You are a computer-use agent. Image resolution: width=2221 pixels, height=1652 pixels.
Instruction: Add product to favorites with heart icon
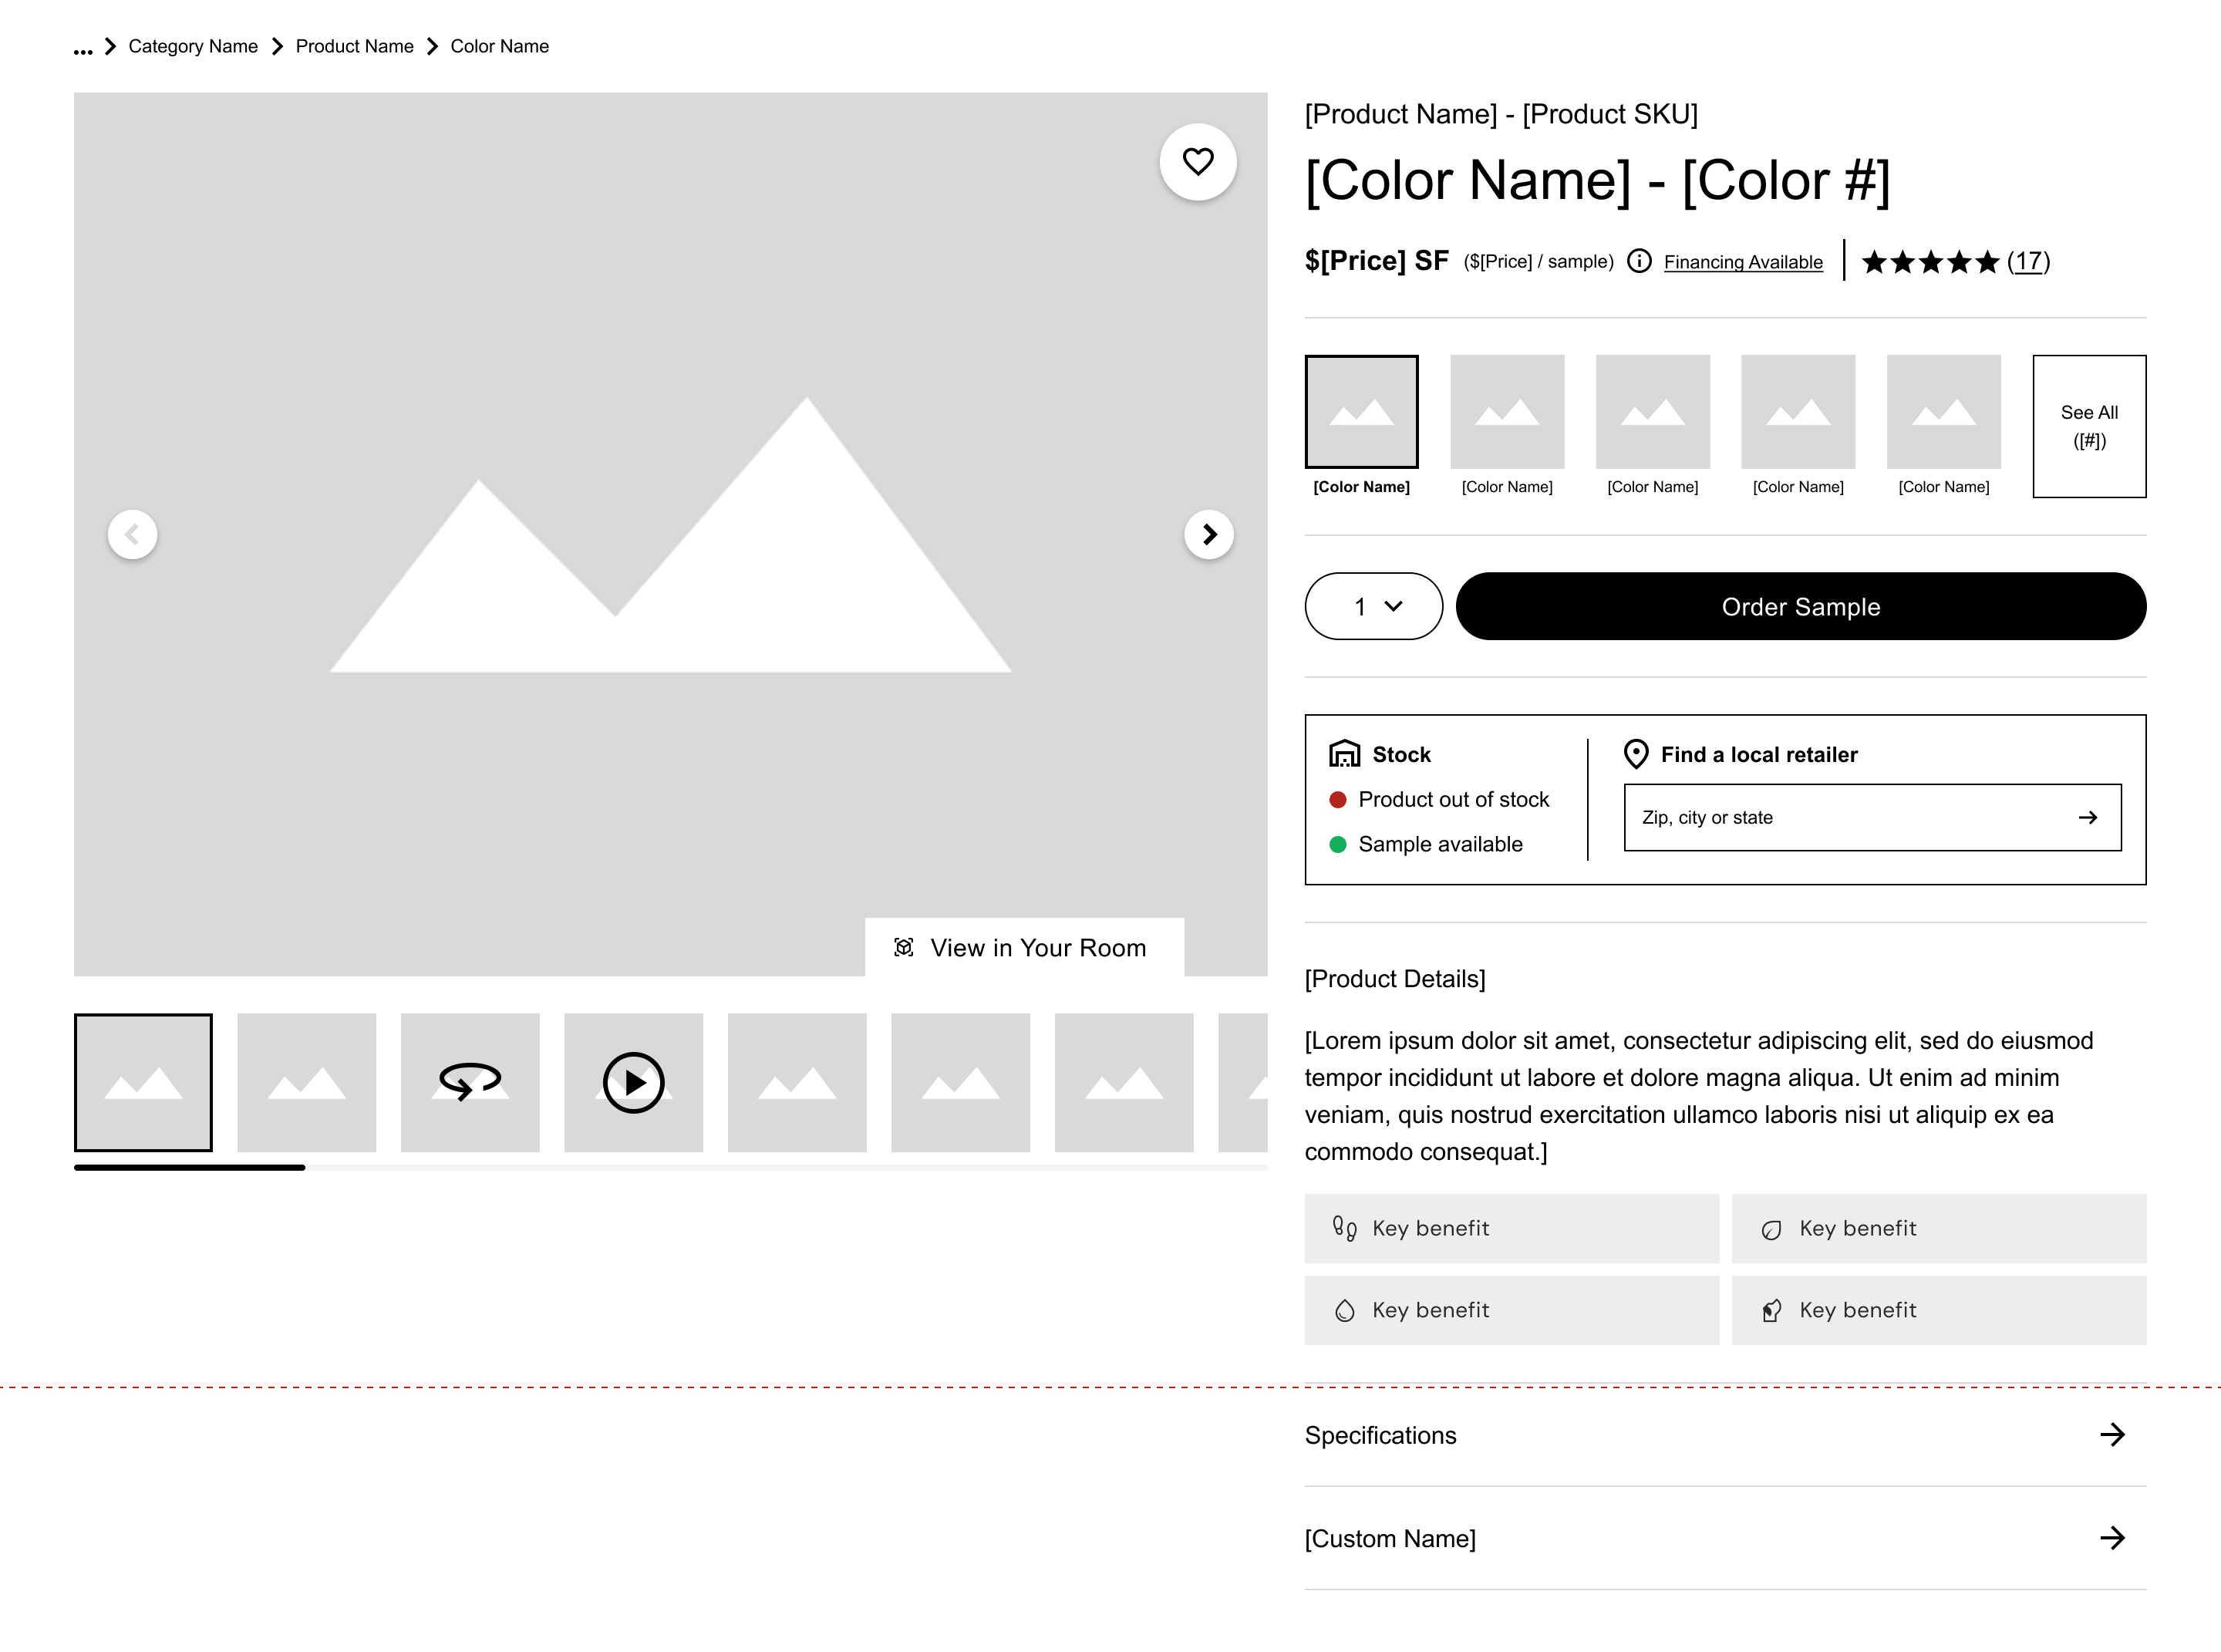(x=1197, y=162)
